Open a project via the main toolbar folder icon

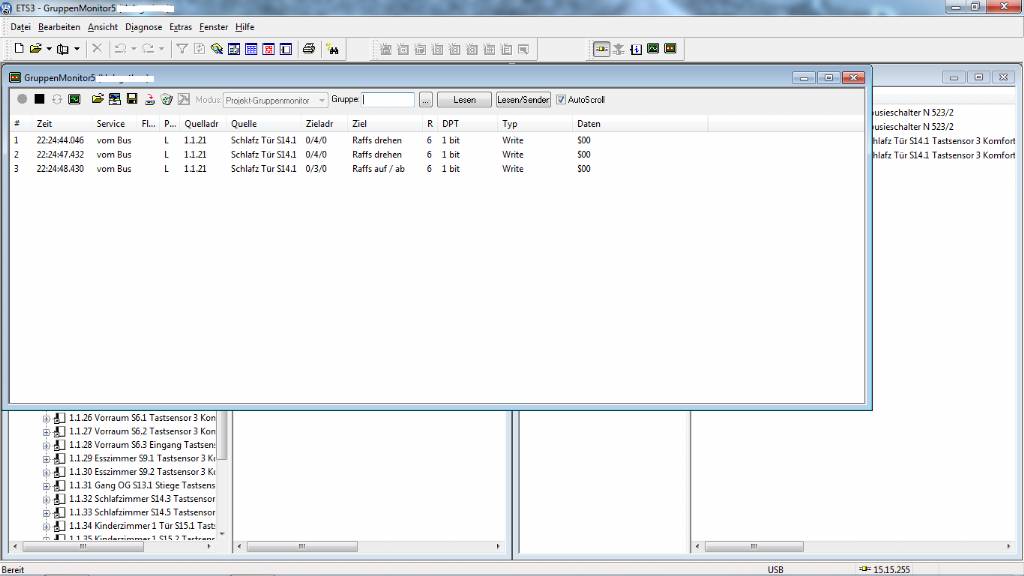pyautogui.click(x=35, y=49)
